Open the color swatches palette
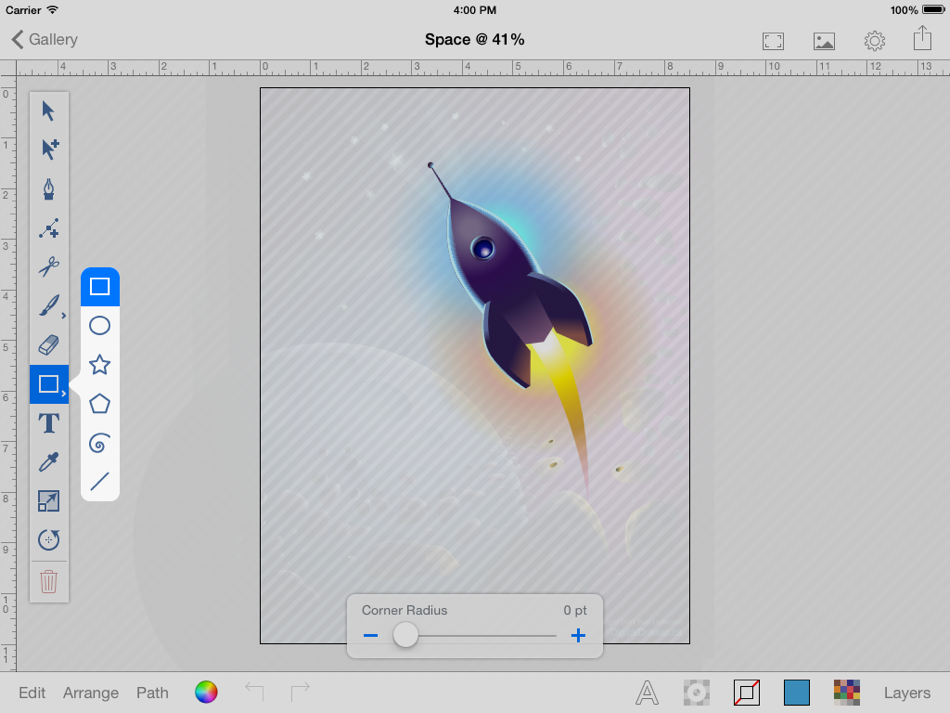 pos(847,692)
